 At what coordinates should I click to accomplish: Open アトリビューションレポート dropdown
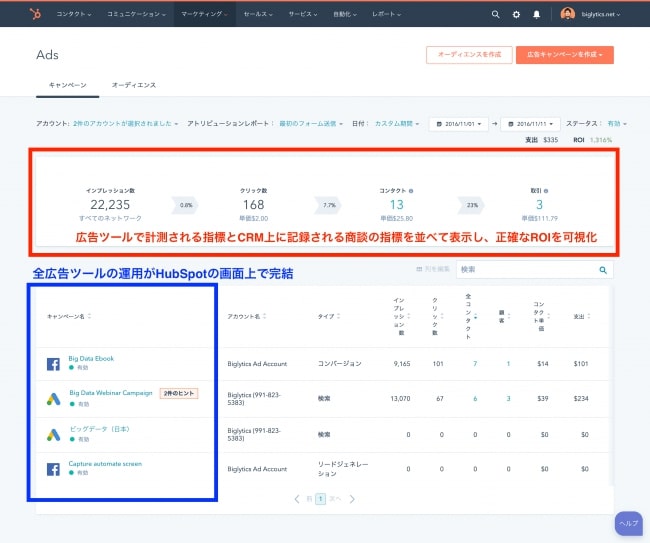[311, 124]
